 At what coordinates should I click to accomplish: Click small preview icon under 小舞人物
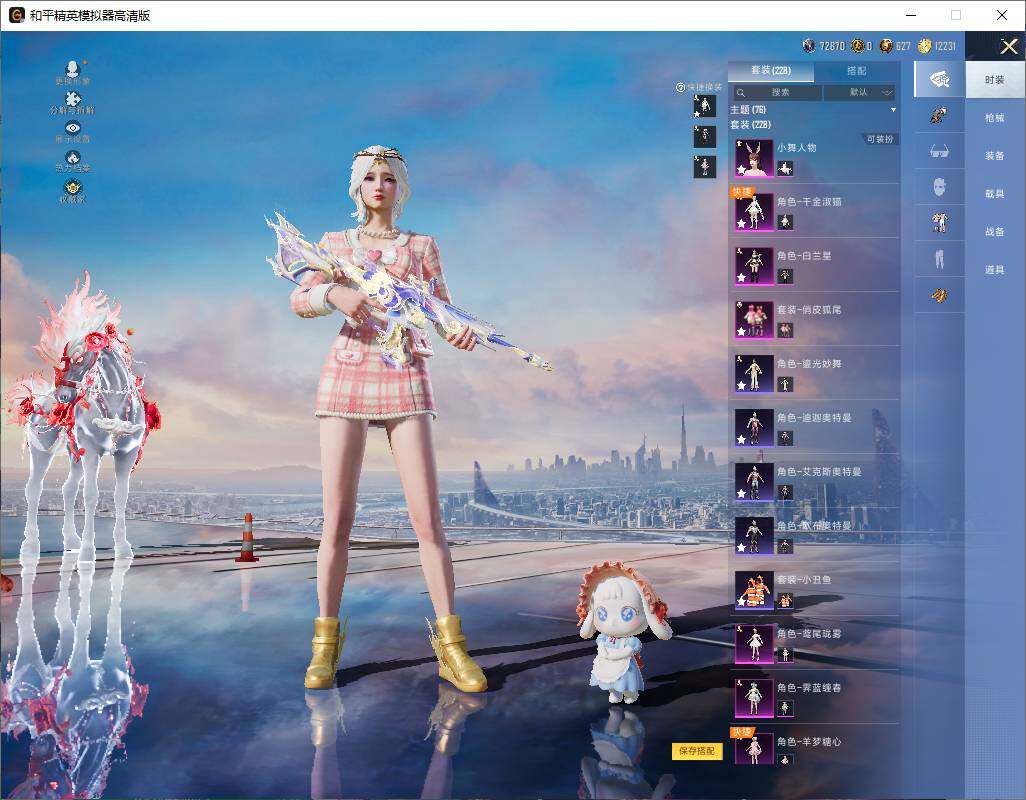[785, 169]
